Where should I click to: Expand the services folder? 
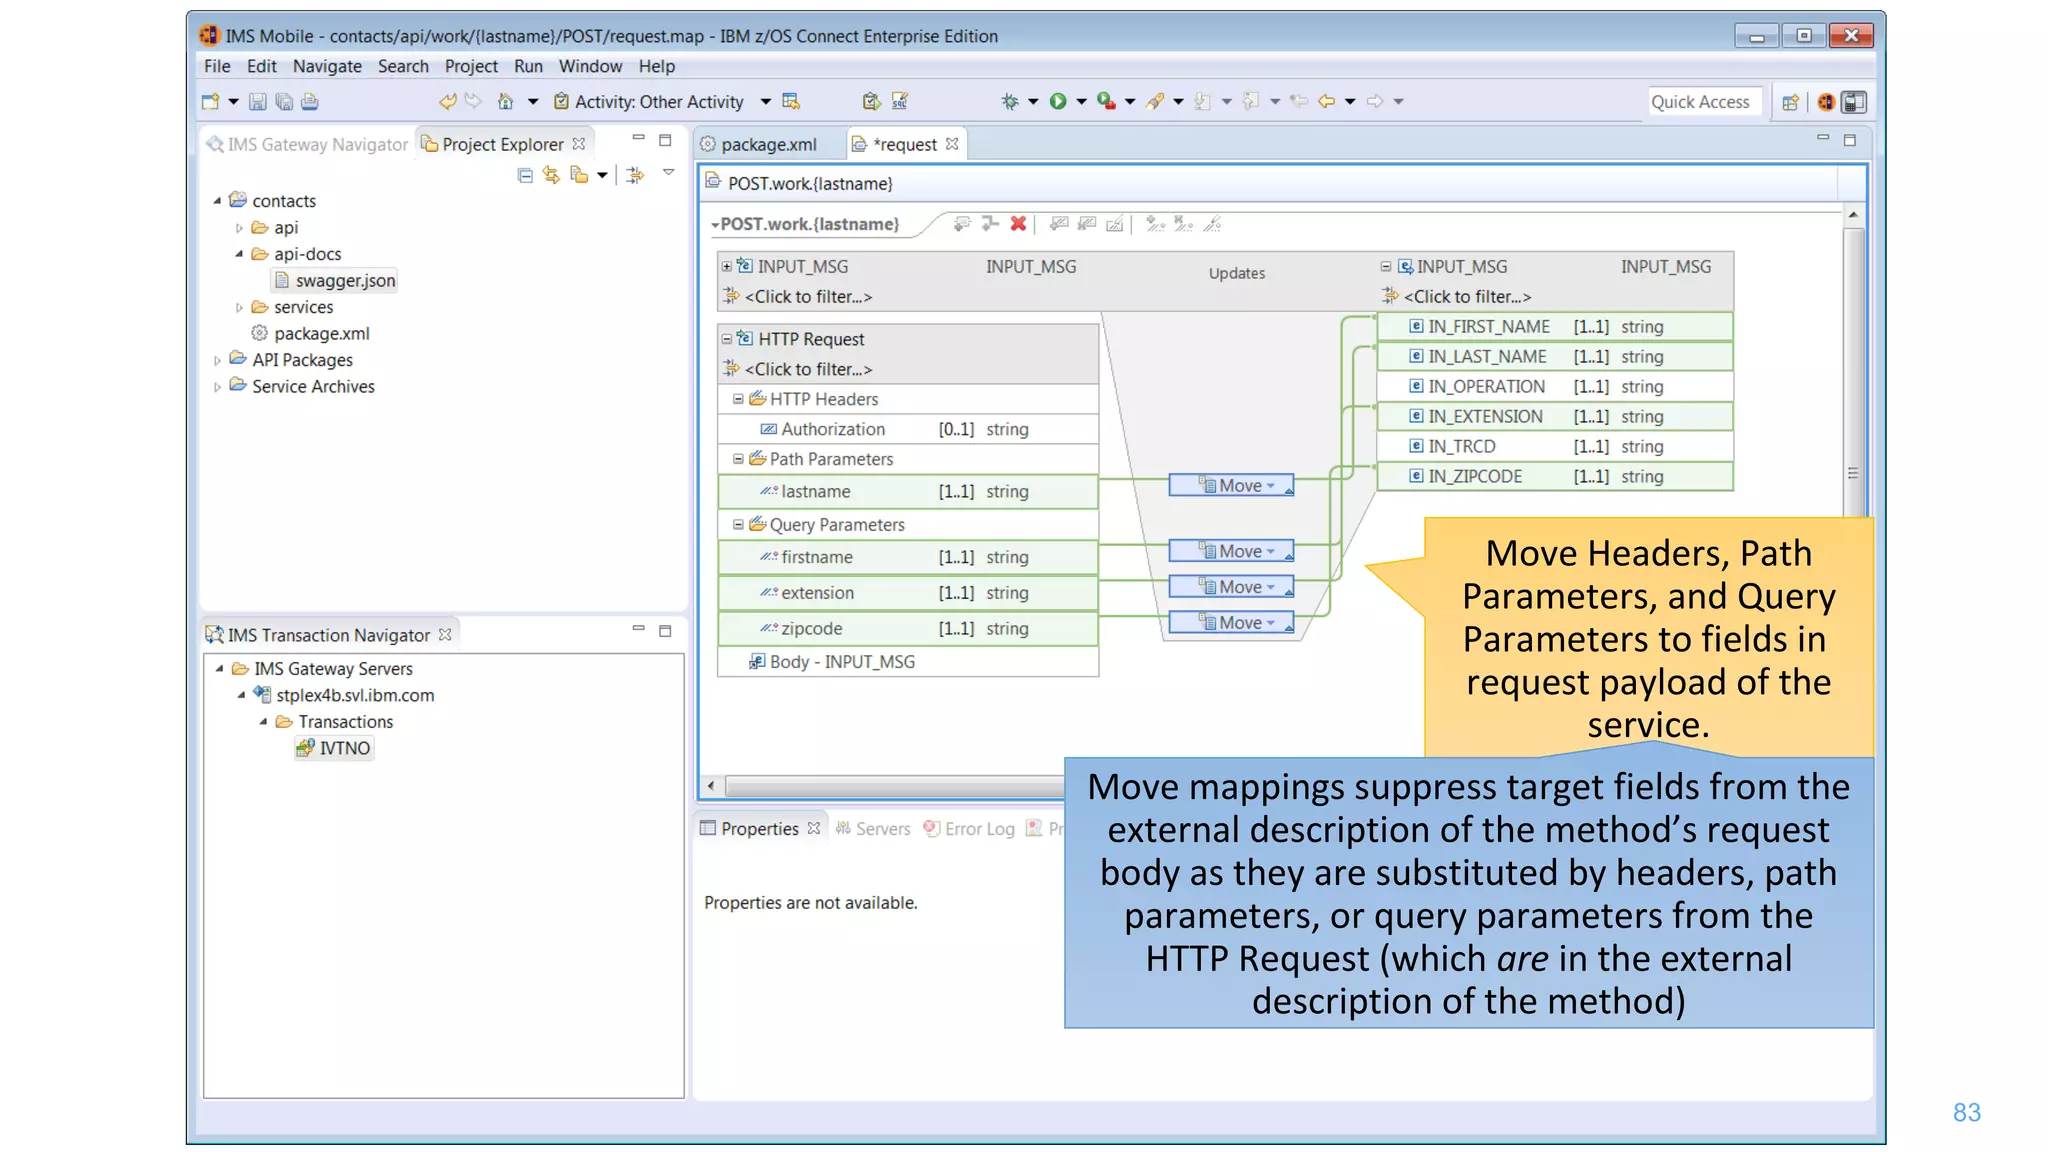coord(239,307)
